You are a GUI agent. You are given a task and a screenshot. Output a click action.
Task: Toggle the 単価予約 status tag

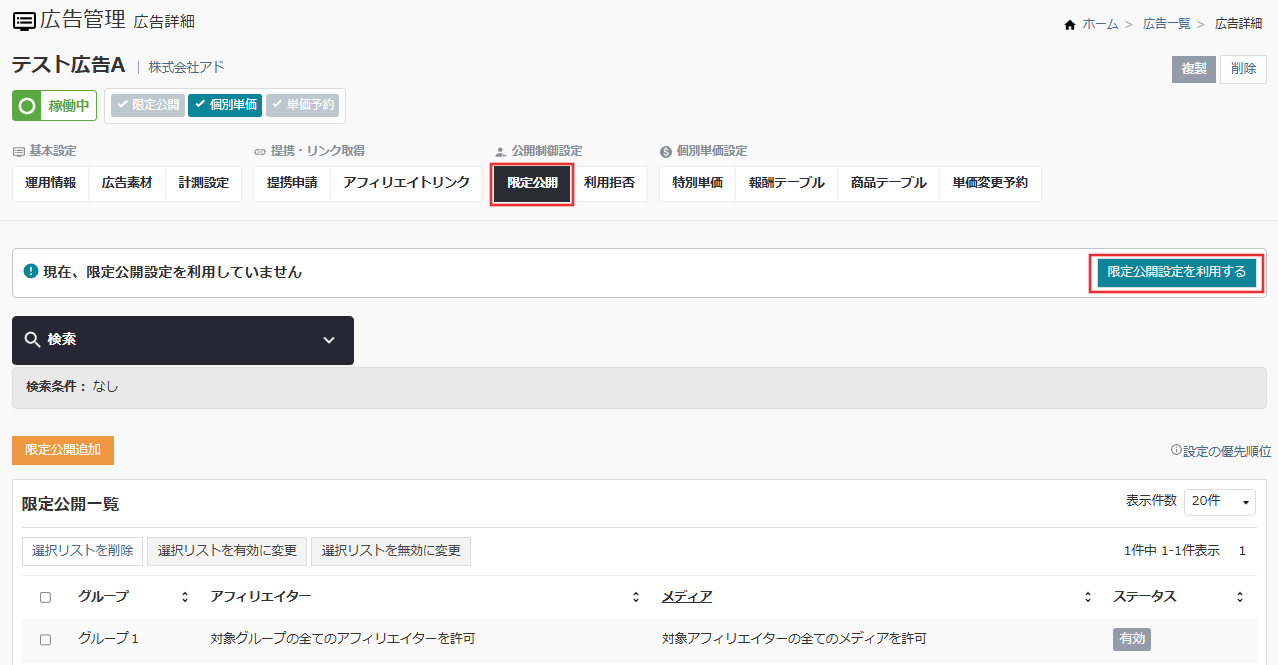(x=302, y=105)
